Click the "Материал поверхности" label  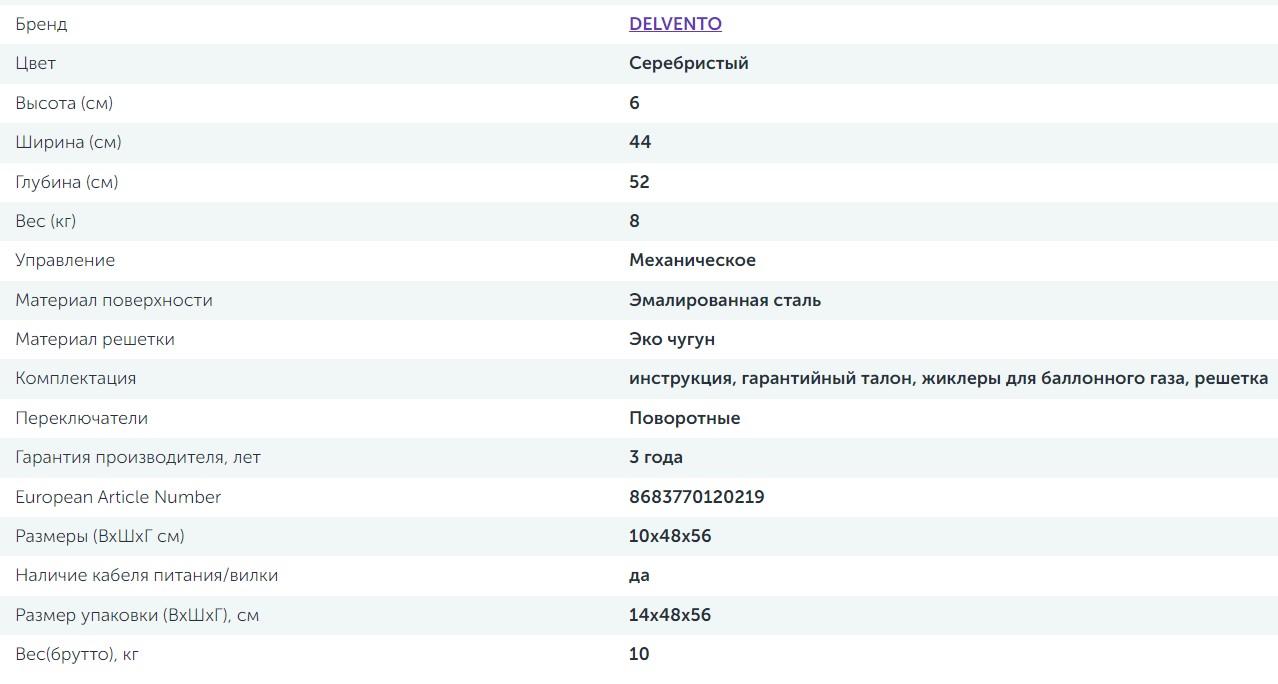(114, 300)
